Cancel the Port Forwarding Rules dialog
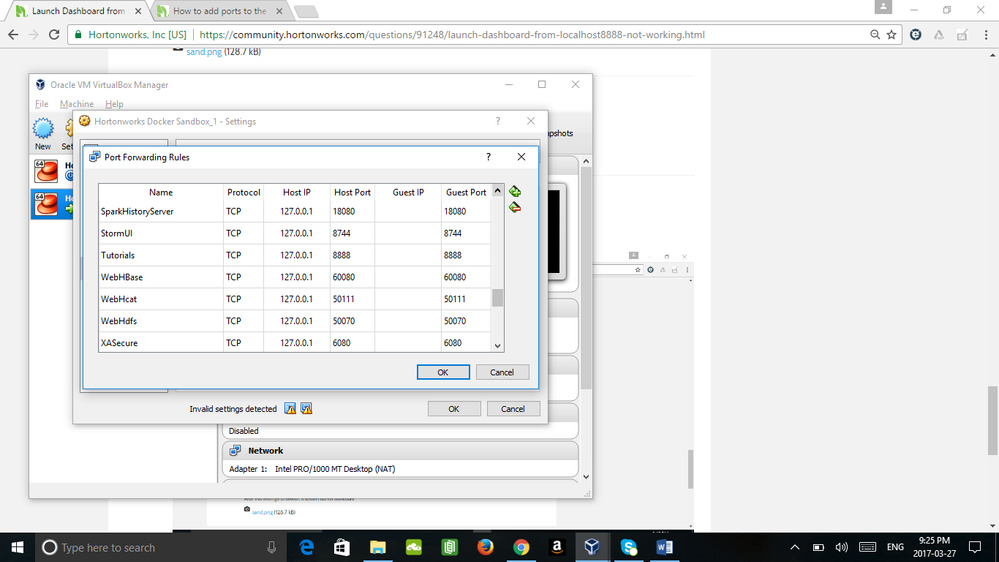Viewport: 999px width, 562px height. [501, 372]
